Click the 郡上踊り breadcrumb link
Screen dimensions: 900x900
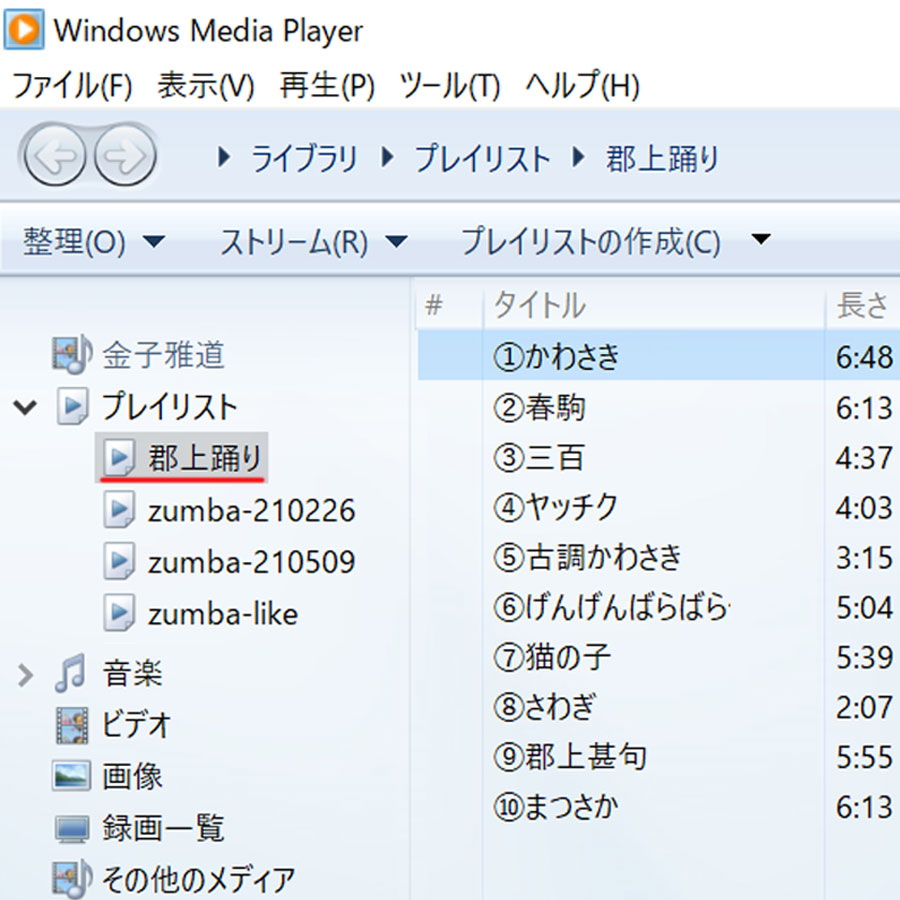(662, 158)
